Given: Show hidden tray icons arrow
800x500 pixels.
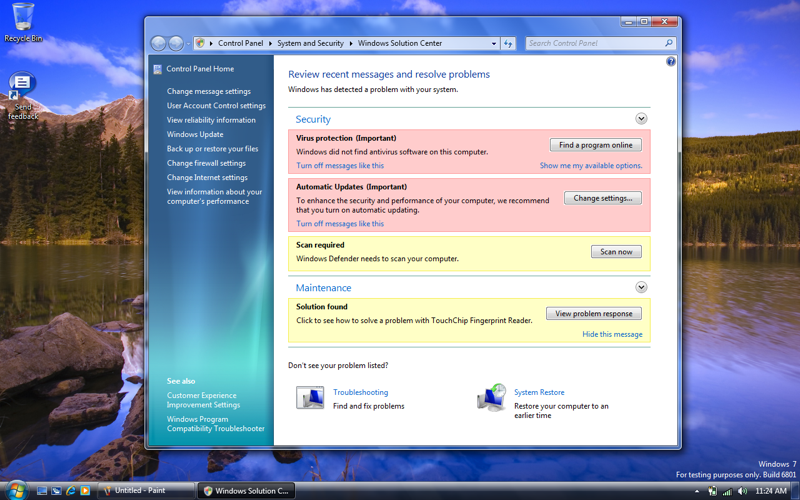Looking at the screenshot, I should tap(697, 491).
